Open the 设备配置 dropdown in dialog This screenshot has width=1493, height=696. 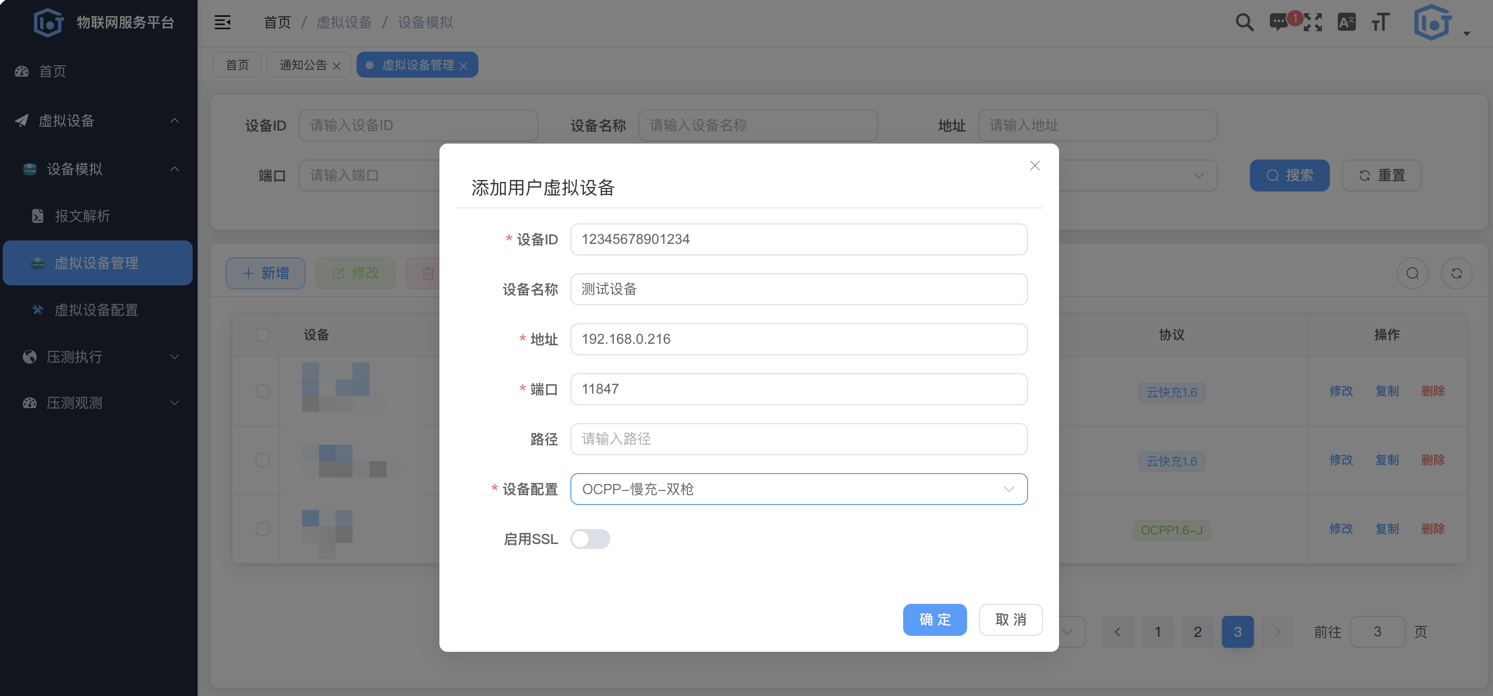click(799, 489)
